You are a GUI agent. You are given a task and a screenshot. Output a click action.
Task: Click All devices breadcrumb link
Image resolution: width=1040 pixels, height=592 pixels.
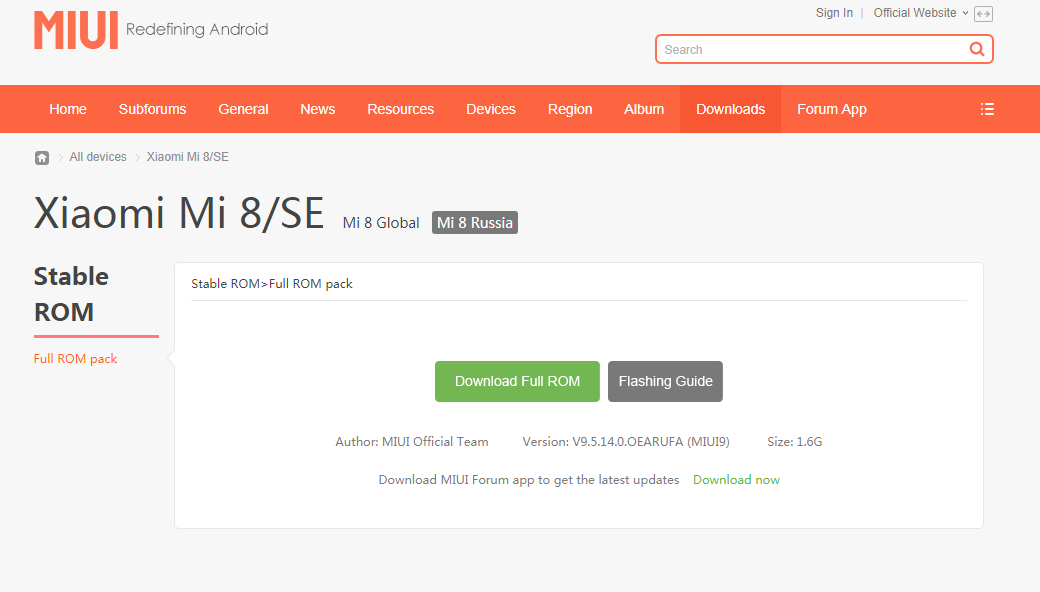(98, 157)
